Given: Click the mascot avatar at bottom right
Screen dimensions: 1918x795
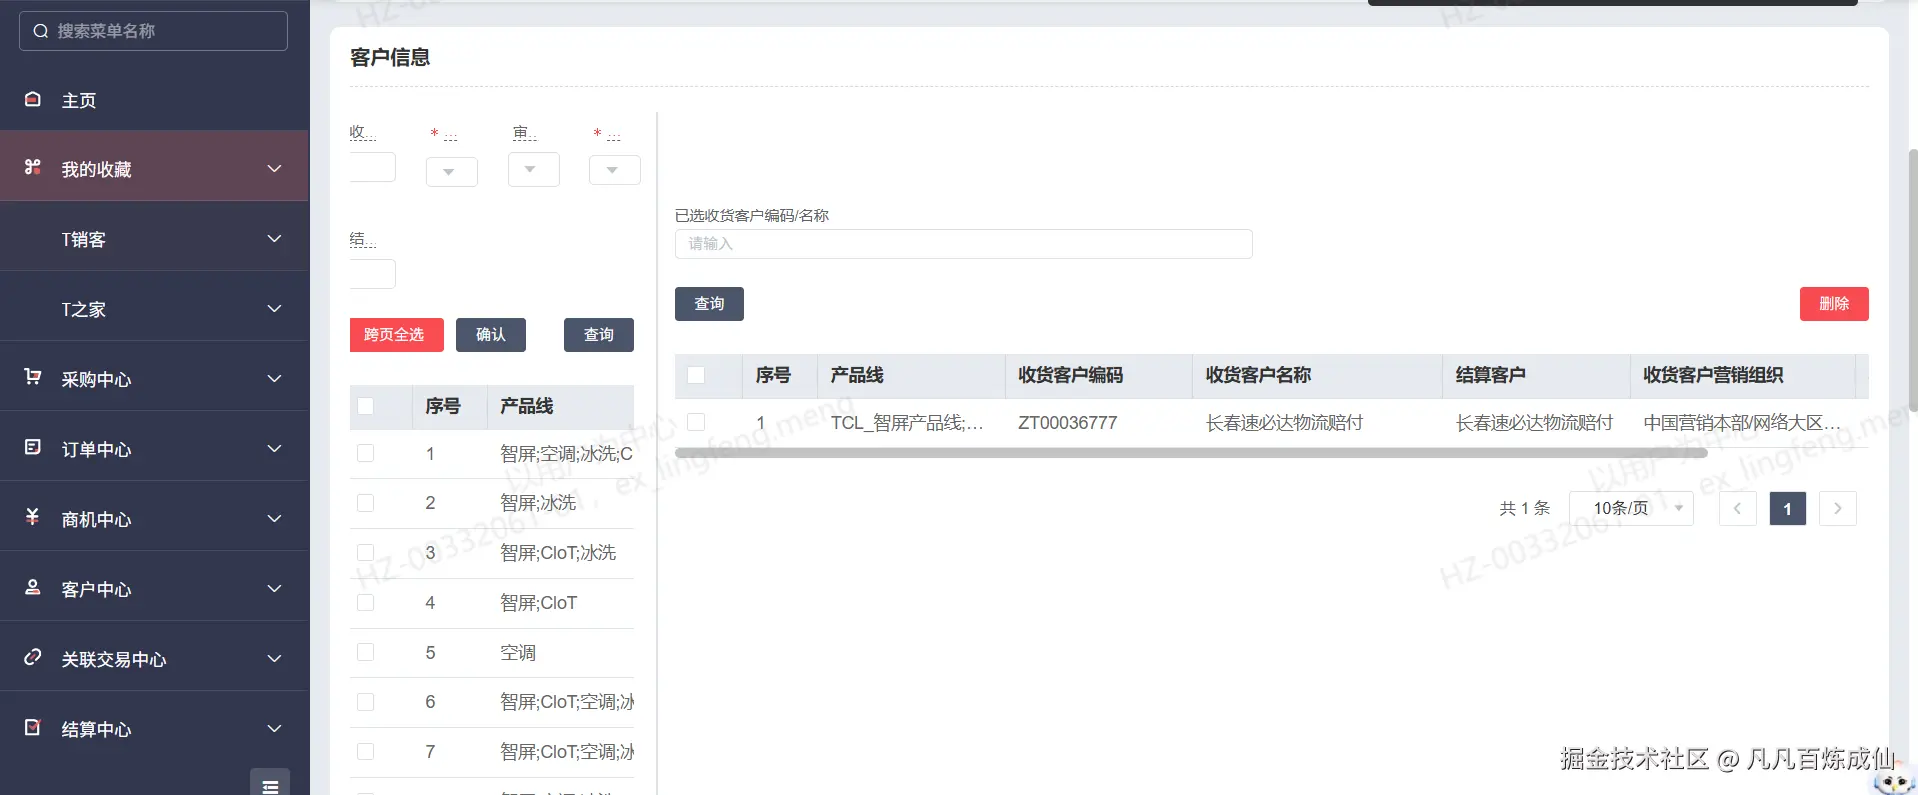Looking at the screenshot, I should pos(1894,780).
